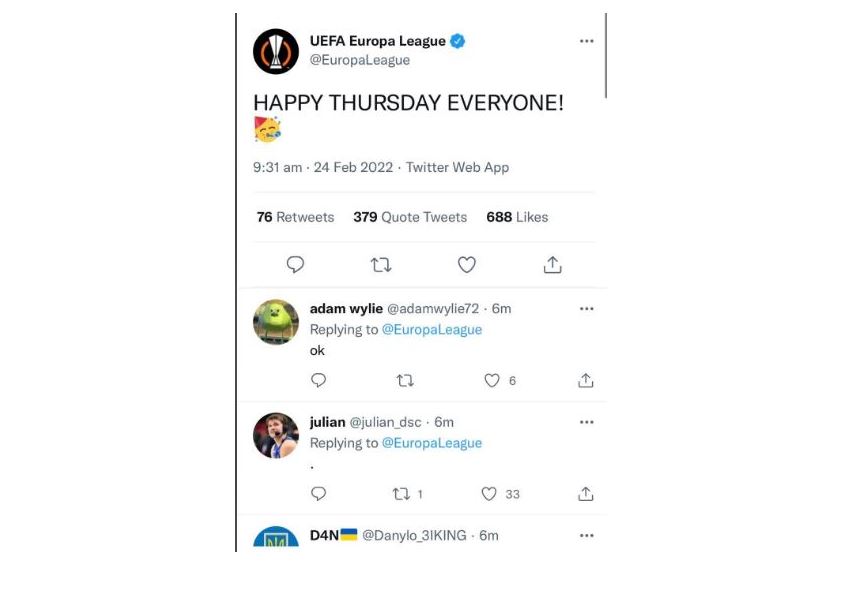Open UEFA Europa League profile picture
Viewport: 854px width, 604px height.
click(276, 51)
